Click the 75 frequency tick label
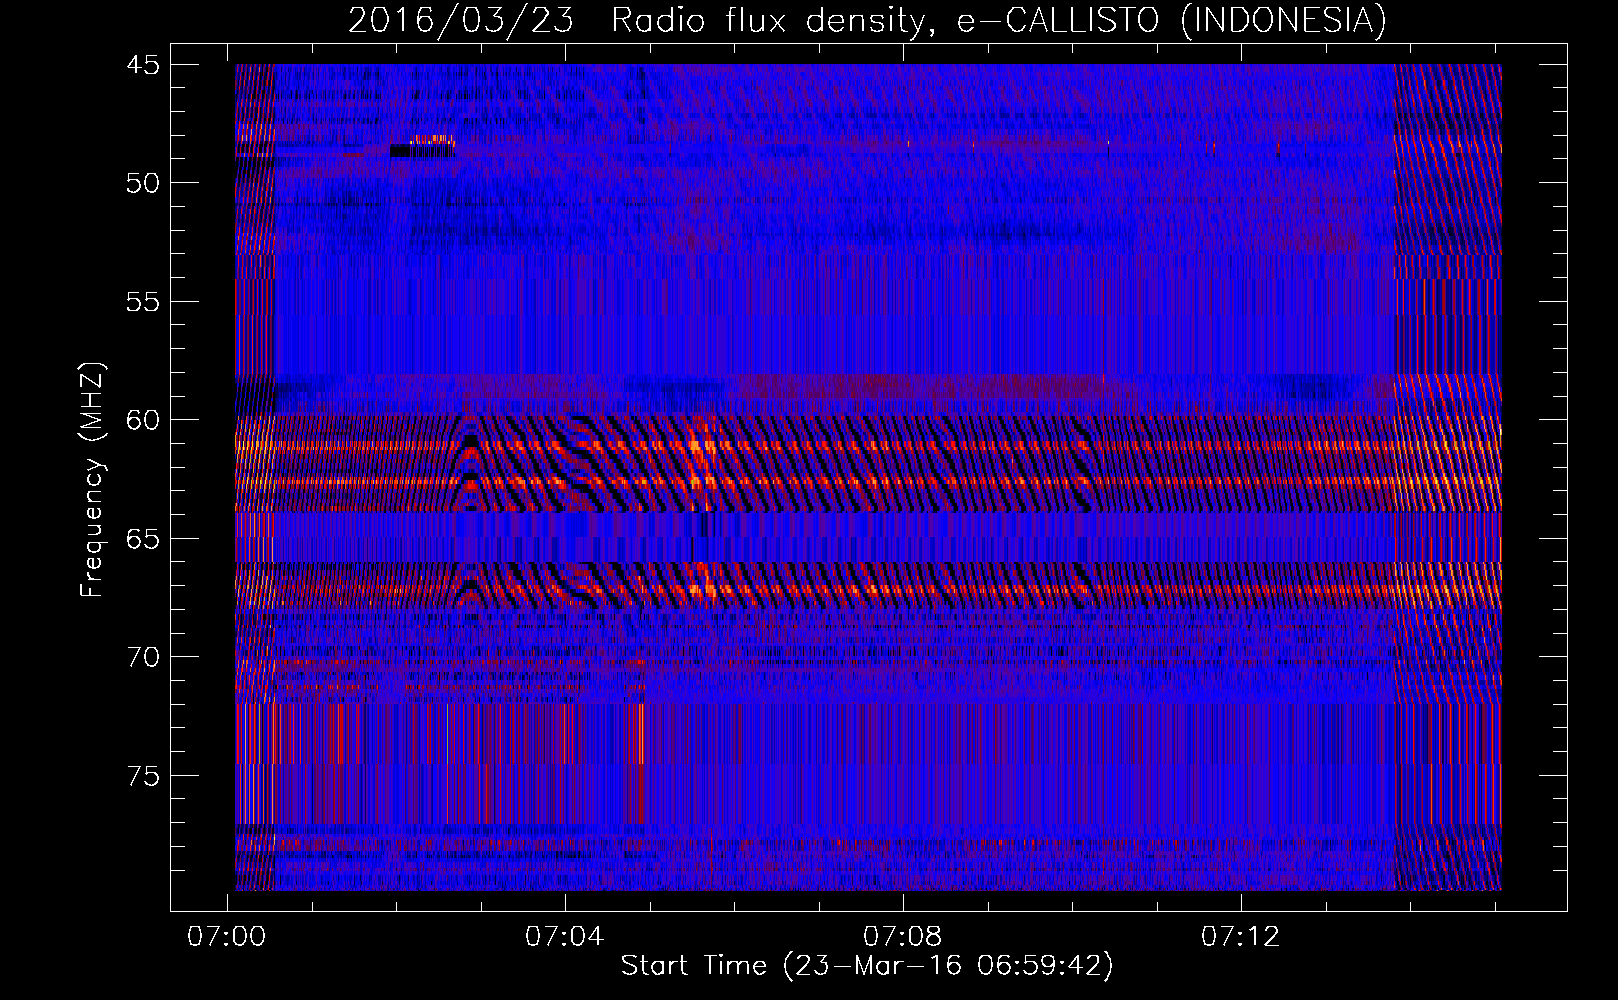1618x1000 pixels. click(143, 776)
